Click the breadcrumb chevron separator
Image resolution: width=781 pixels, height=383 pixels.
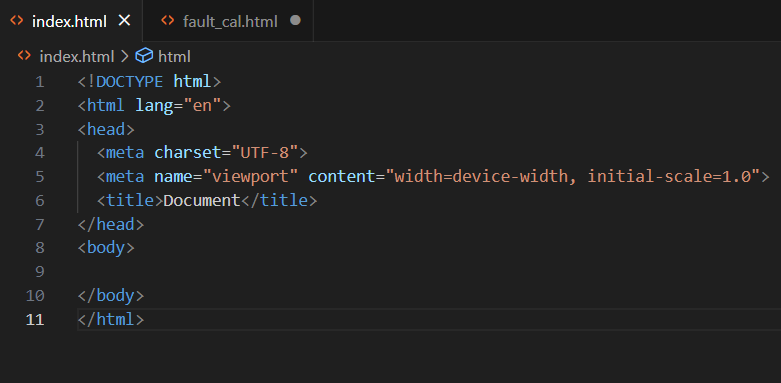tap(125, 56)
